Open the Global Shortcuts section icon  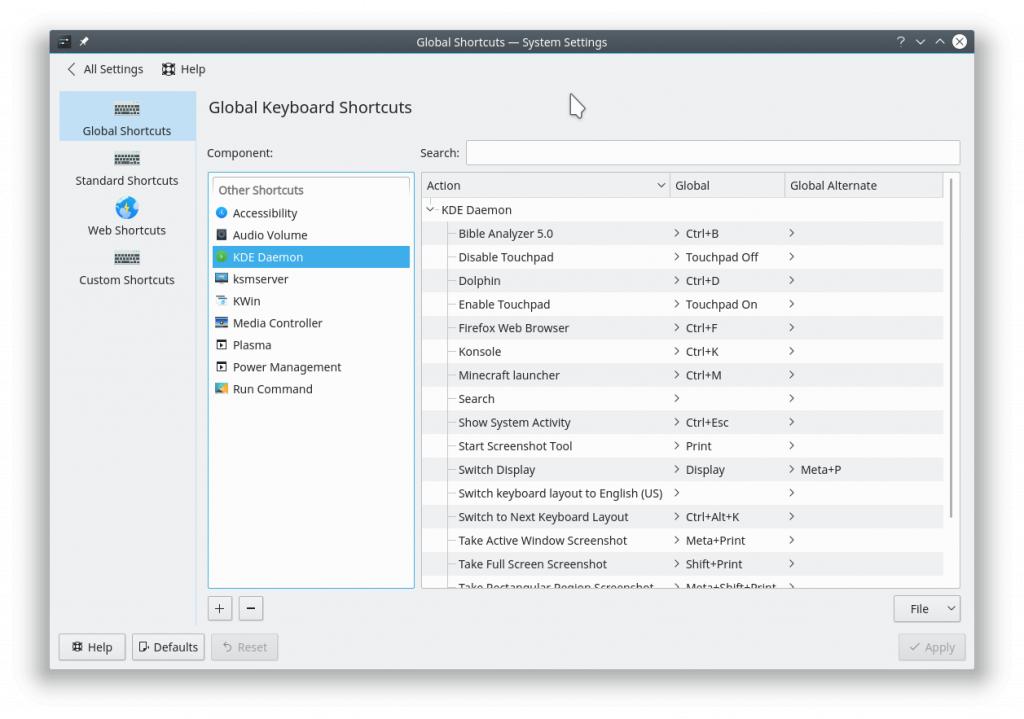tap(127, 109)
